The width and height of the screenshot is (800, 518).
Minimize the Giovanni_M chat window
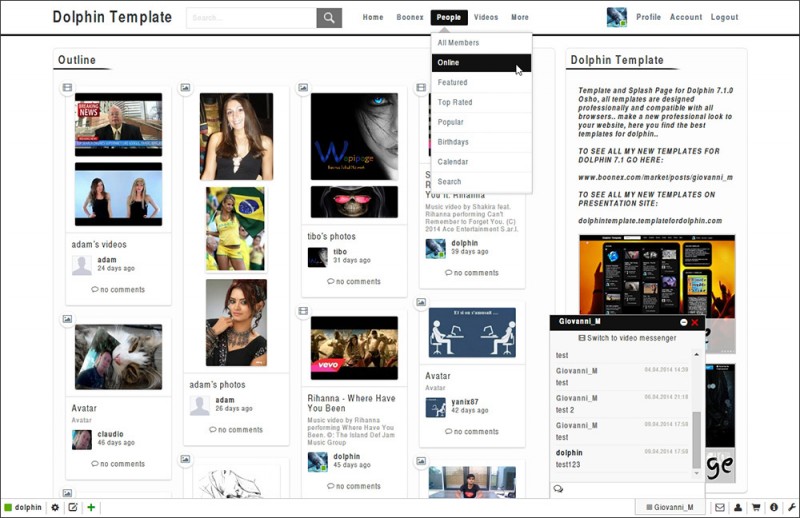point(684,322)
